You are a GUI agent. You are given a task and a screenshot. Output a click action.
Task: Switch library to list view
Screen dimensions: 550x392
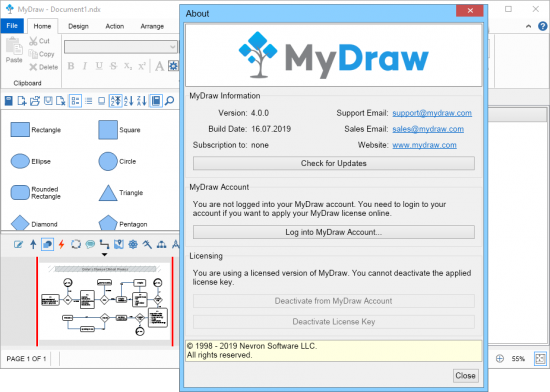pos(89,101)
